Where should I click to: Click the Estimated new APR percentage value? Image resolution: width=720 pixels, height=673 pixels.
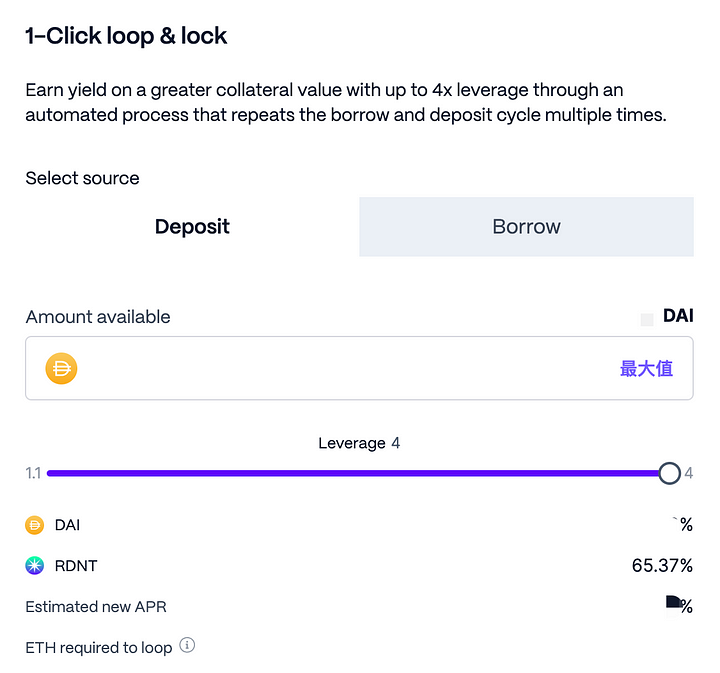pyautogui.click(x=679, y=606)
